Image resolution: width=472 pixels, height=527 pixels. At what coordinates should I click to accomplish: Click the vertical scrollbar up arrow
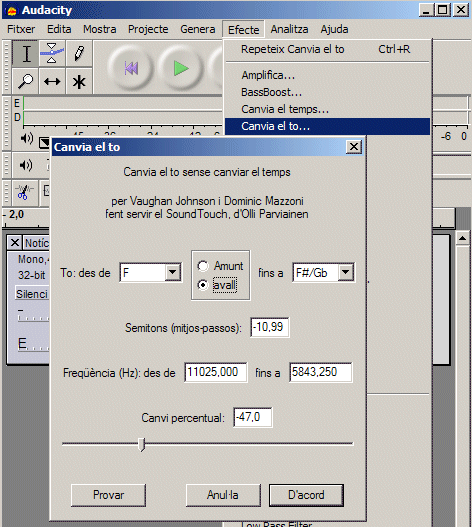(463, 239)
